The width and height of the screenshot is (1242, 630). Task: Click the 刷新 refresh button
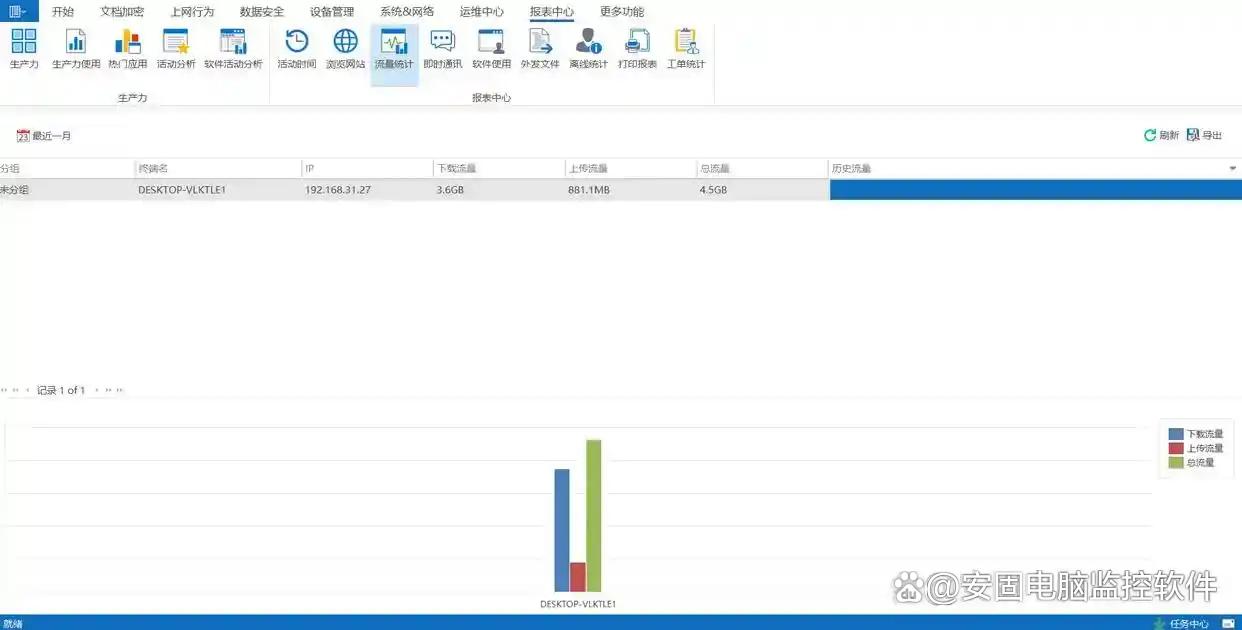tap(1161, 135)
